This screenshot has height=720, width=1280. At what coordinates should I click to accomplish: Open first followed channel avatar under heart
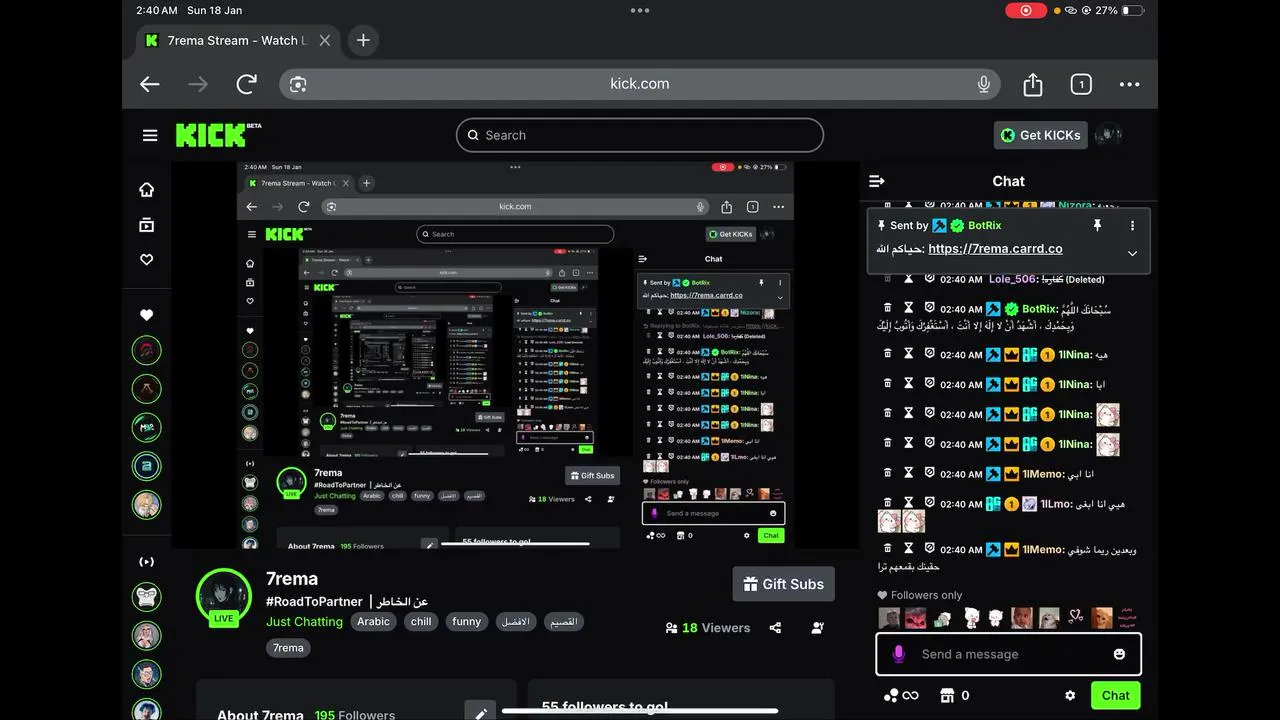[x=146, y=351]
